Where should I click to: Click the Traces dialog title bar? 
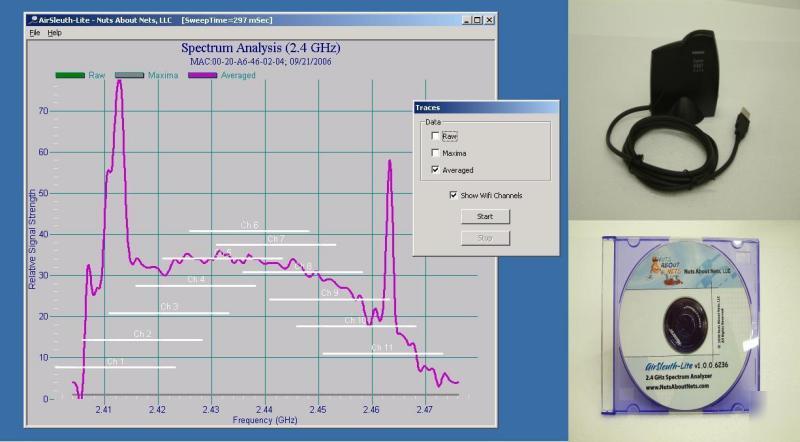tap(486, 107)
